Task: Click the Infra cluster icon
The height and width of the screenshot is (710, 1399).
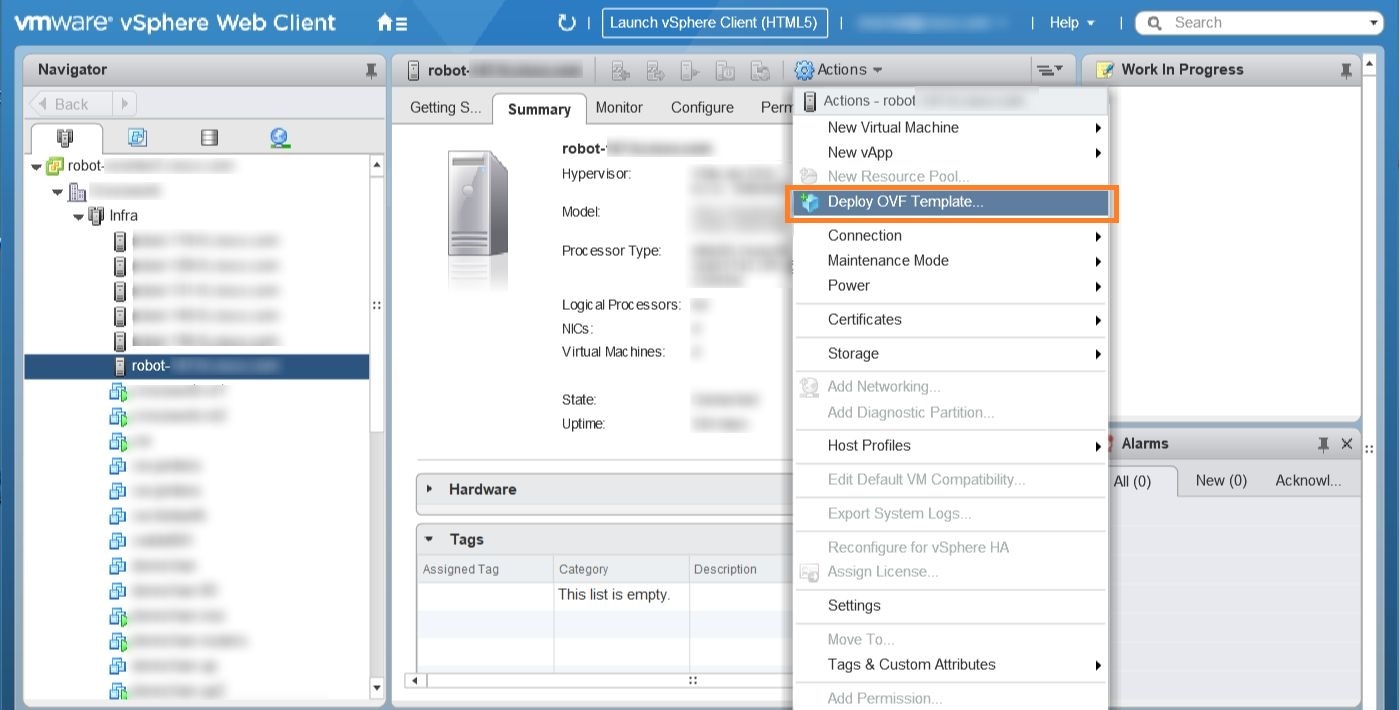Action: click(x=97, y=215)
